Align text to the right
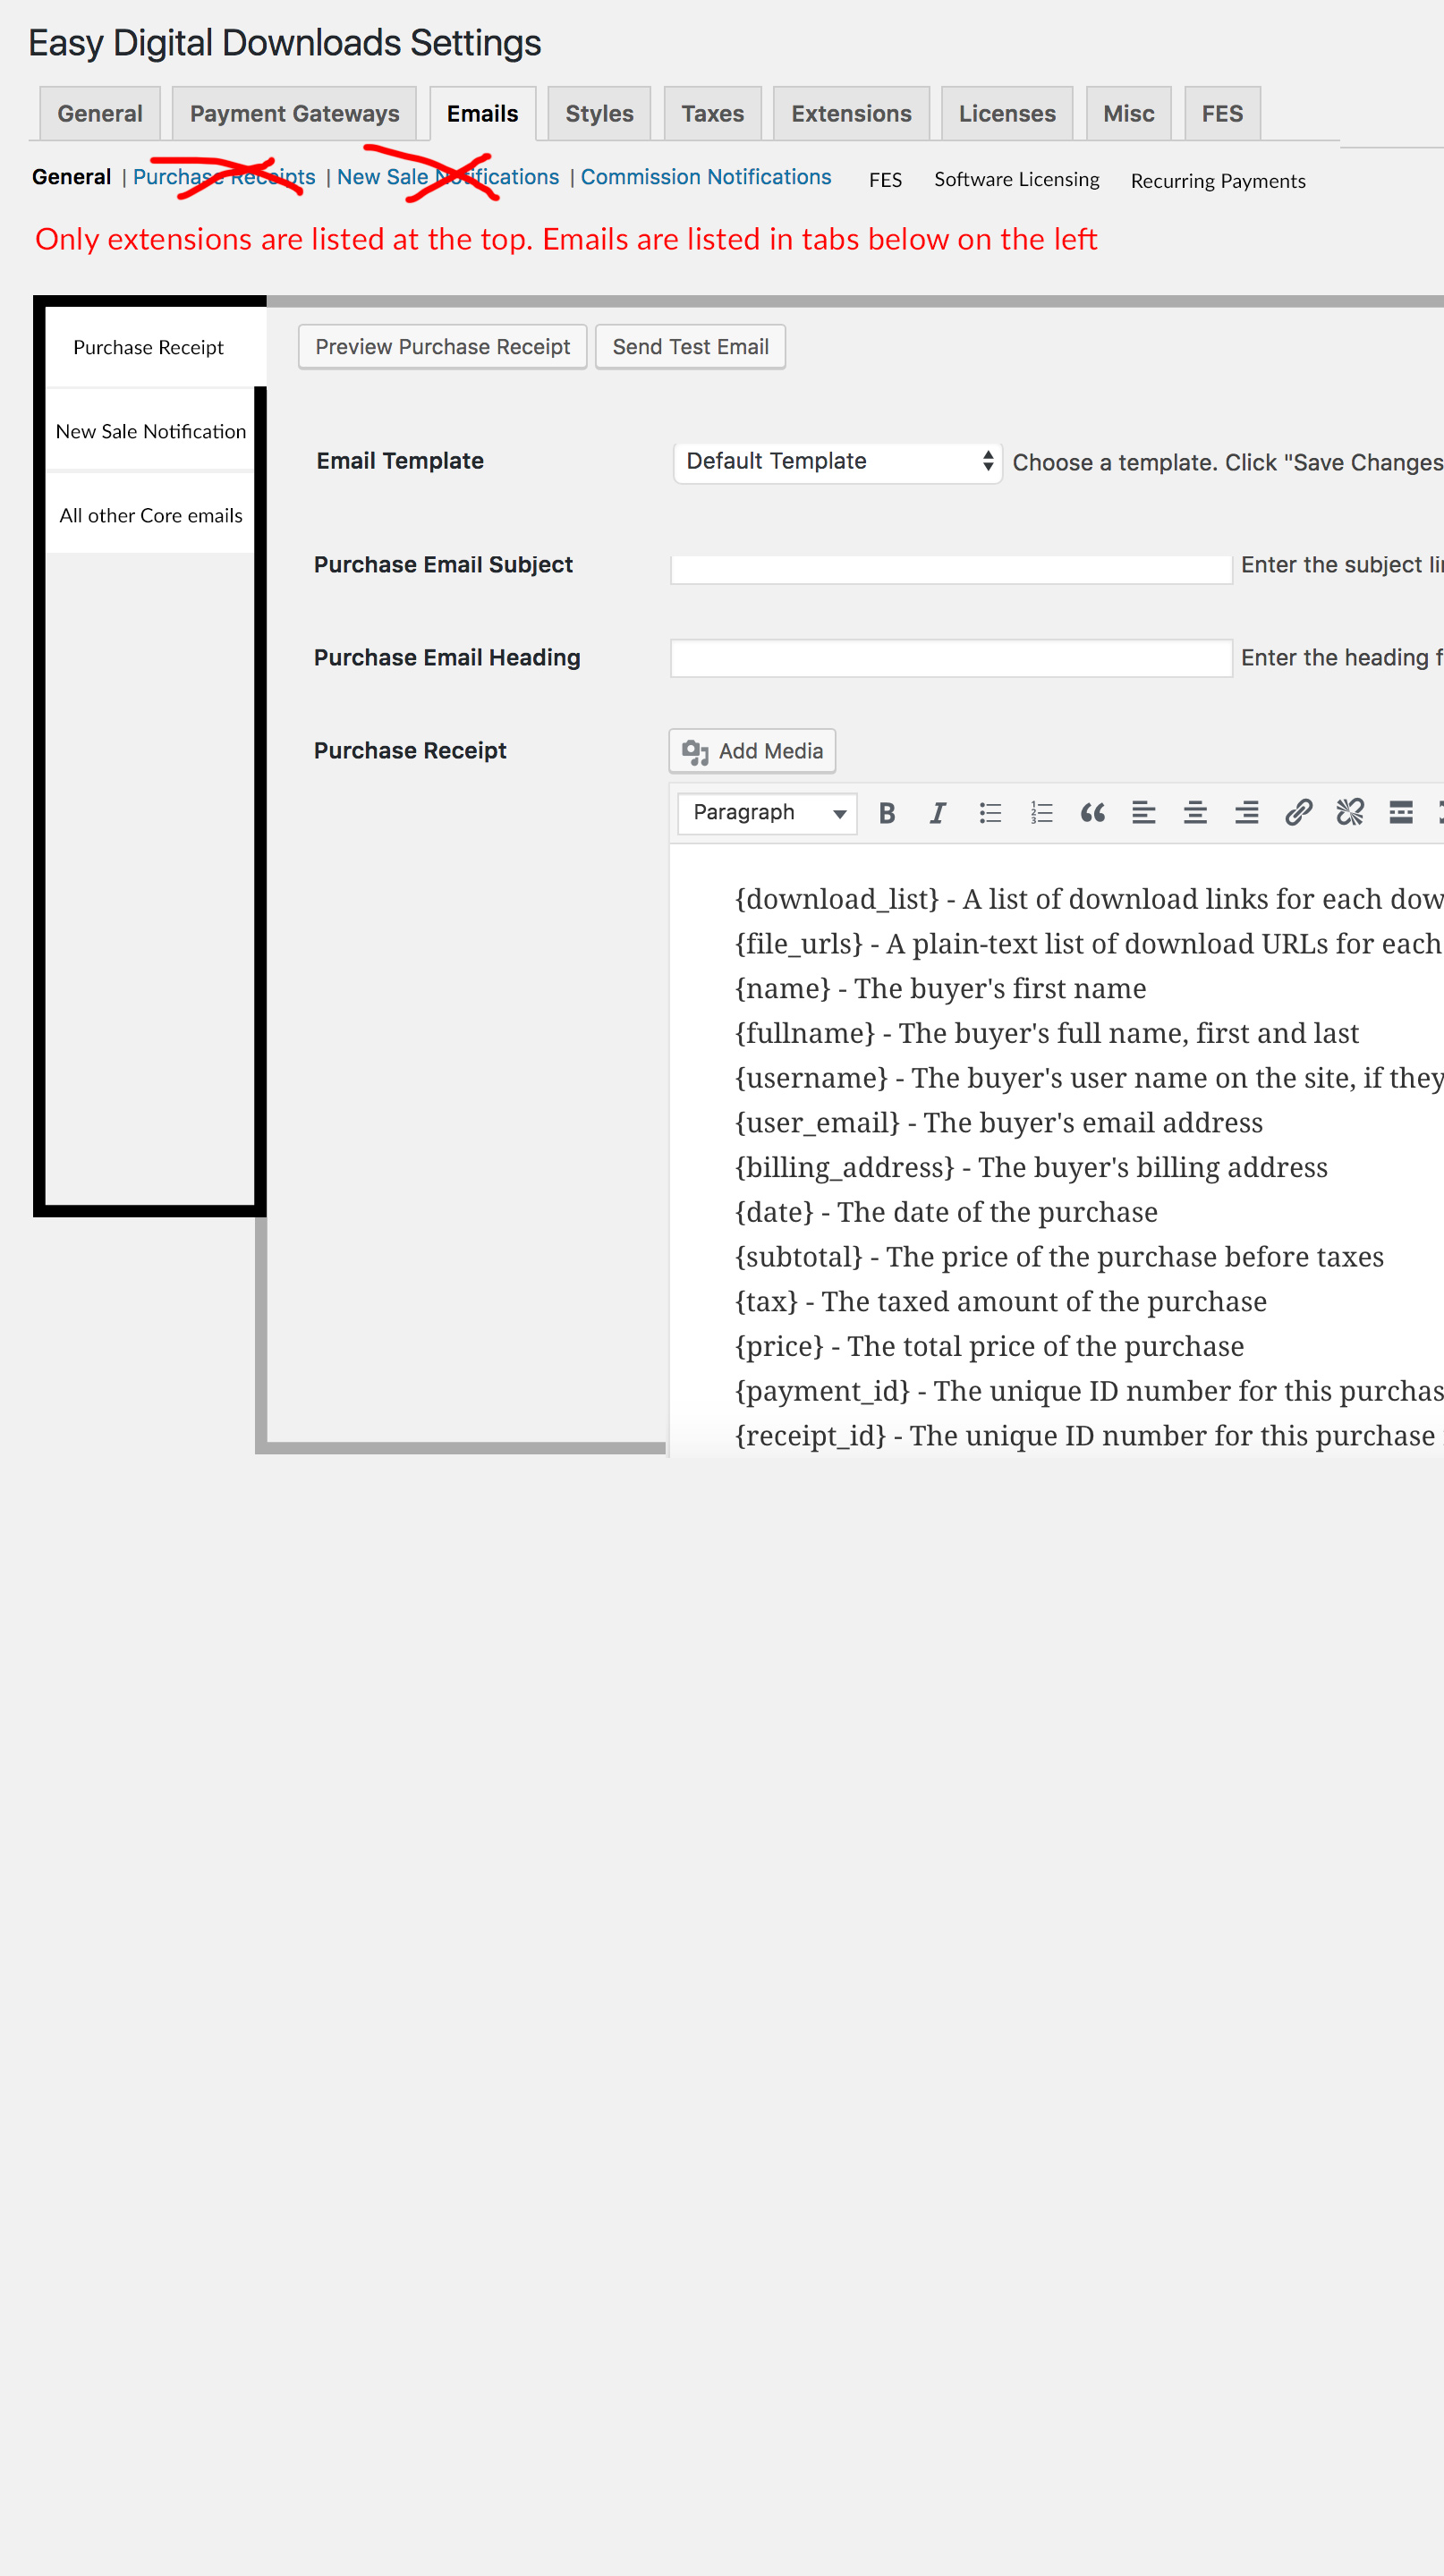Viewport: 1444px width, 2576px height. point(1246,813)
